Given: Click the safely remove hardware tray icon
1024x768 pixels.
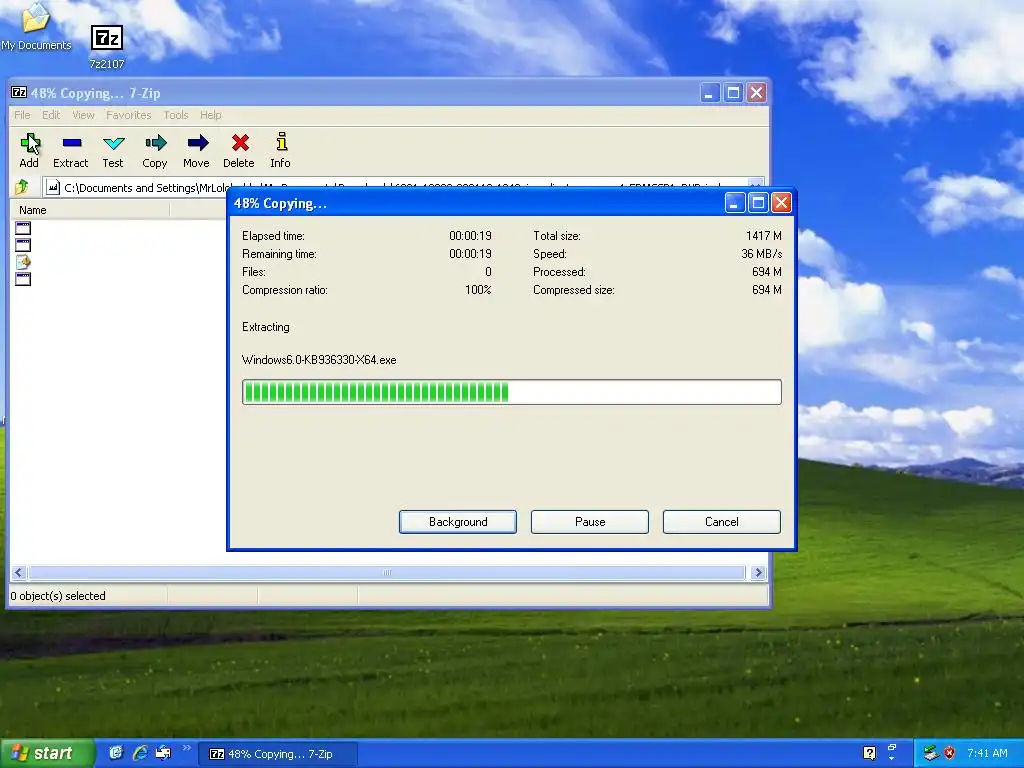Looking at the screenshot, I should (x=931, y=753).
